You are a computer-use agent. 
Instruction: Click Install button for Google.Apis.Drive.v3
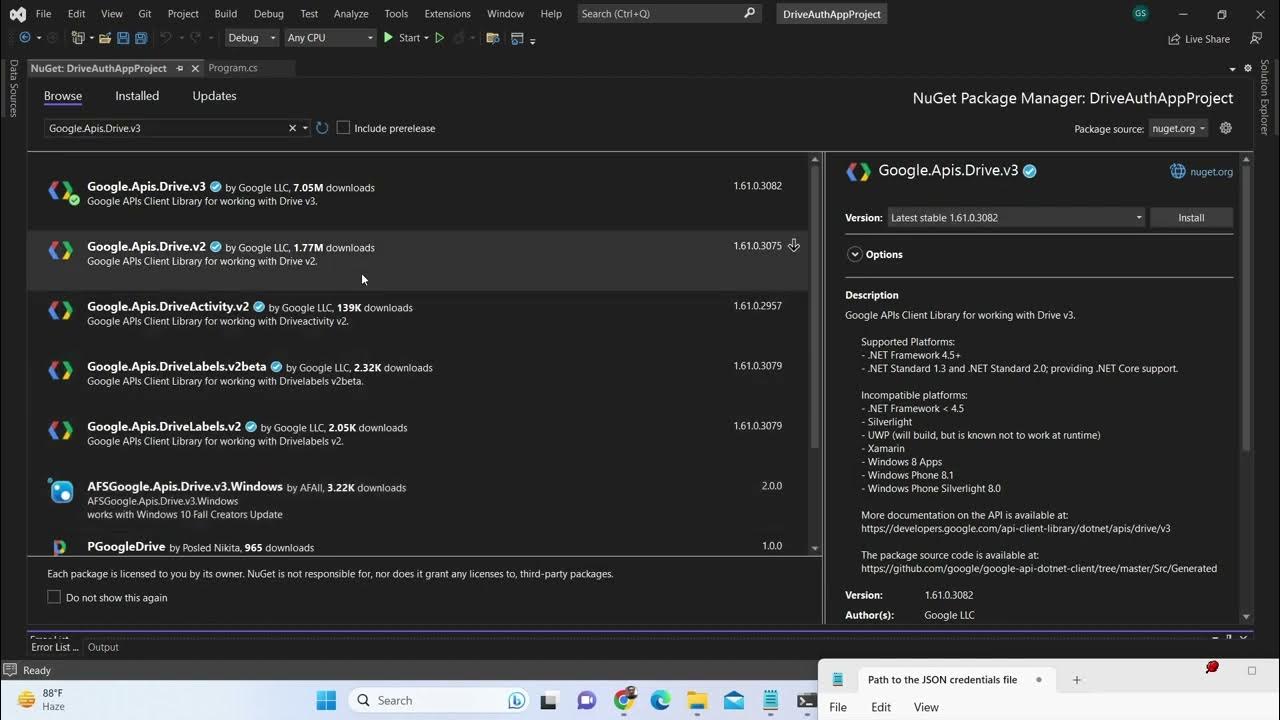(1190, 217)
